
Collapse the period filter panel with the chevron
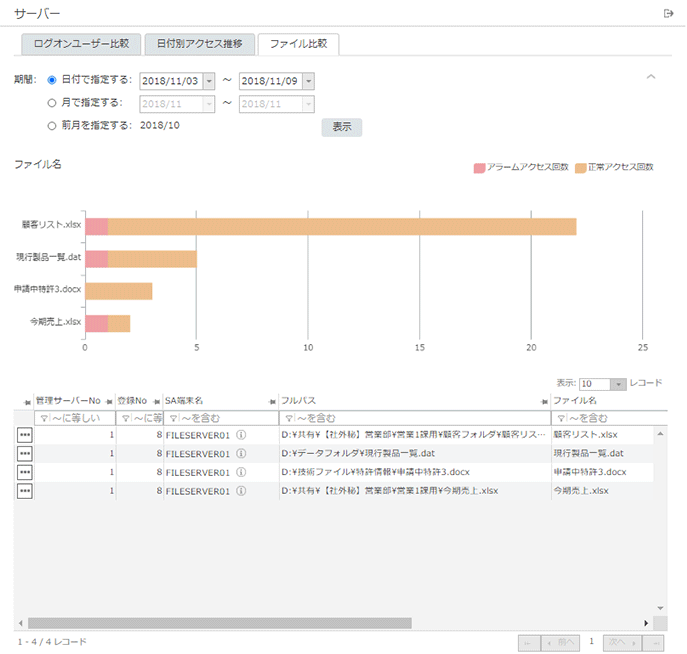click(x=651, y=77)
